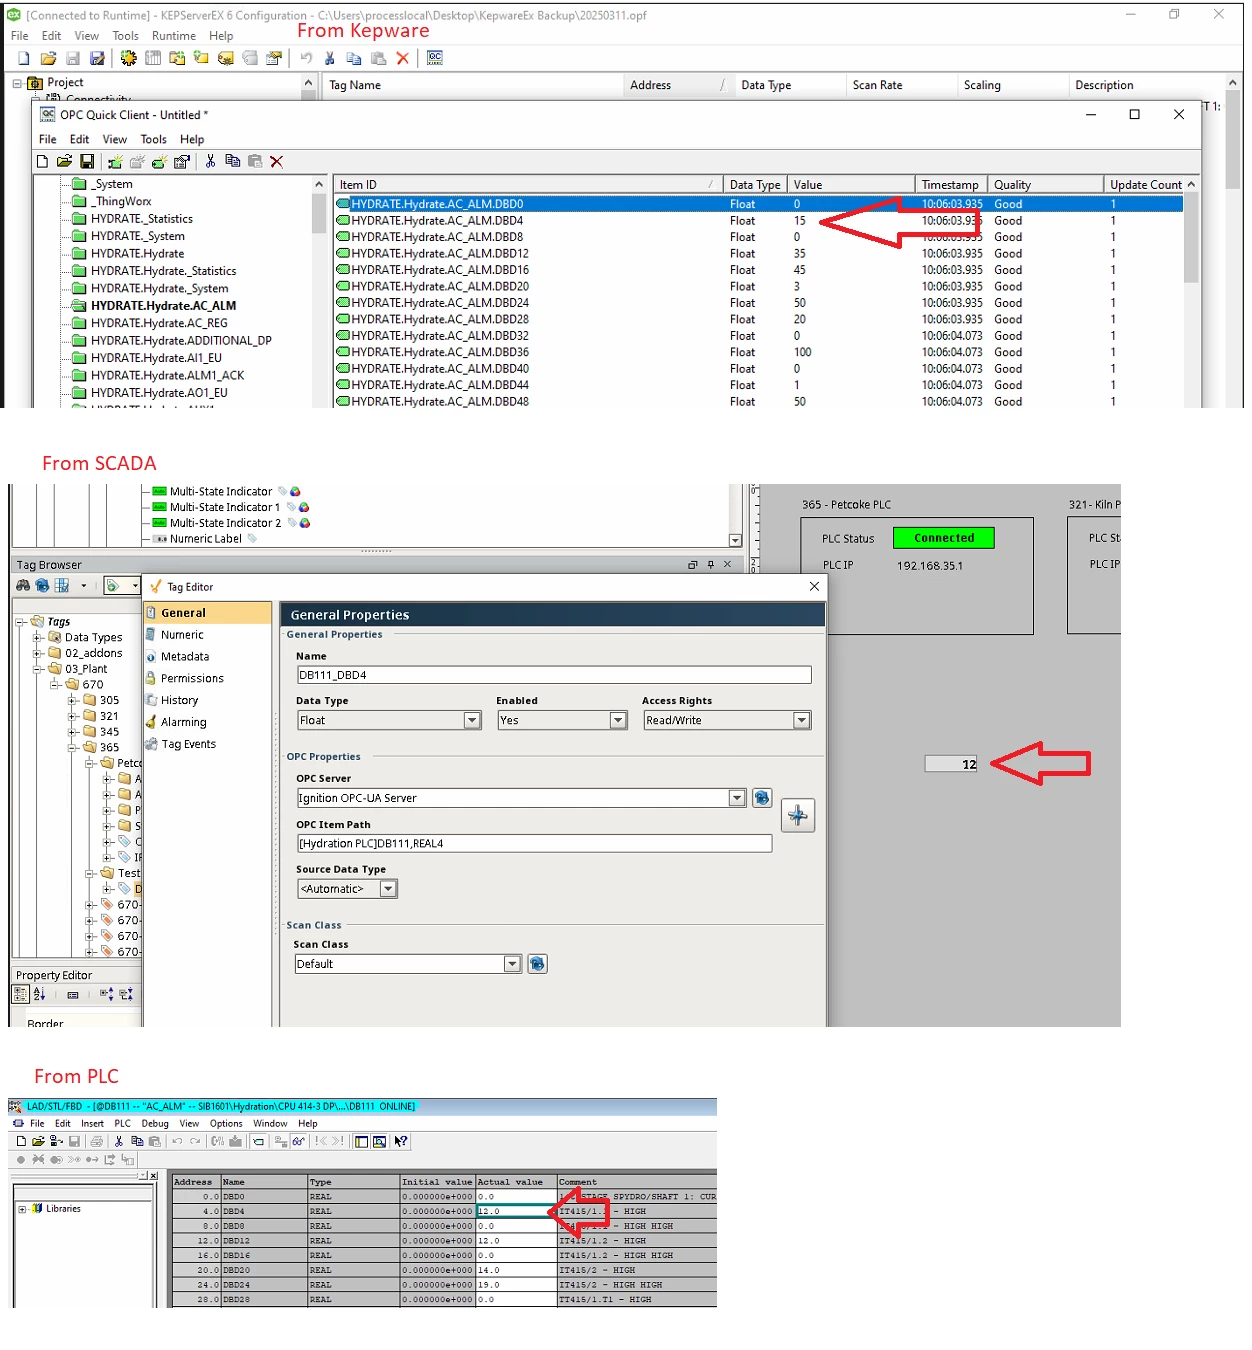Click the Properties icon in KEPServerEX toolbar

(x=273, y=58)
